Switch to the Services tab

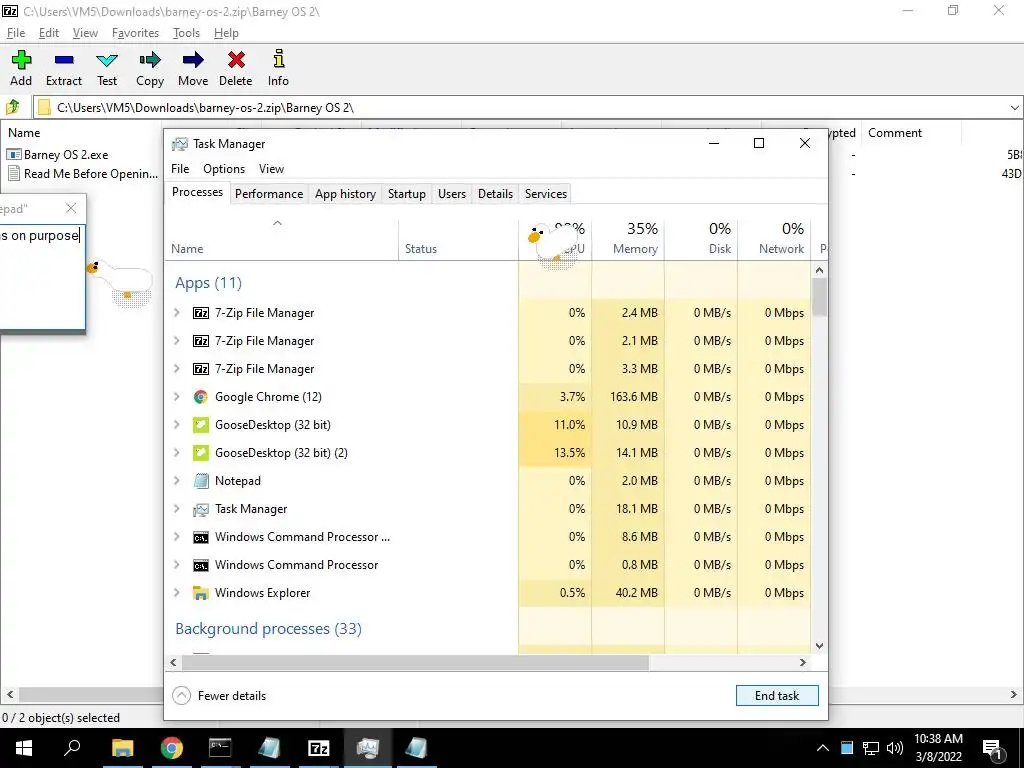click(546, 194)
